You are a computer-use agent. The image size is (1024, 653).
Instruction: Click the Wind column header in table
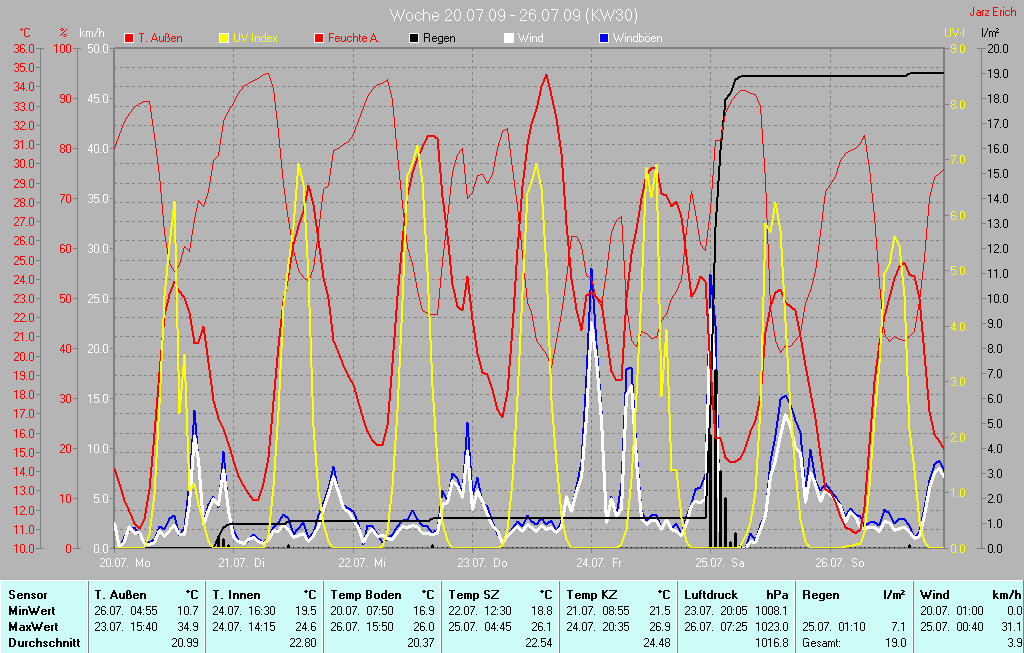coord(935,595)
